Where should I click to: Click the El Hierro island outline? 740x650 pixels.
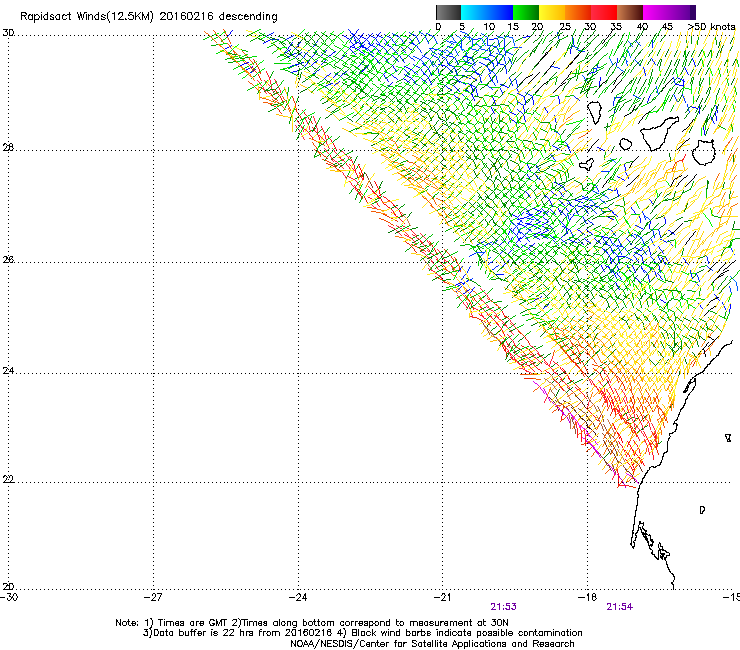pyautogui.click(x=587, y=164)
